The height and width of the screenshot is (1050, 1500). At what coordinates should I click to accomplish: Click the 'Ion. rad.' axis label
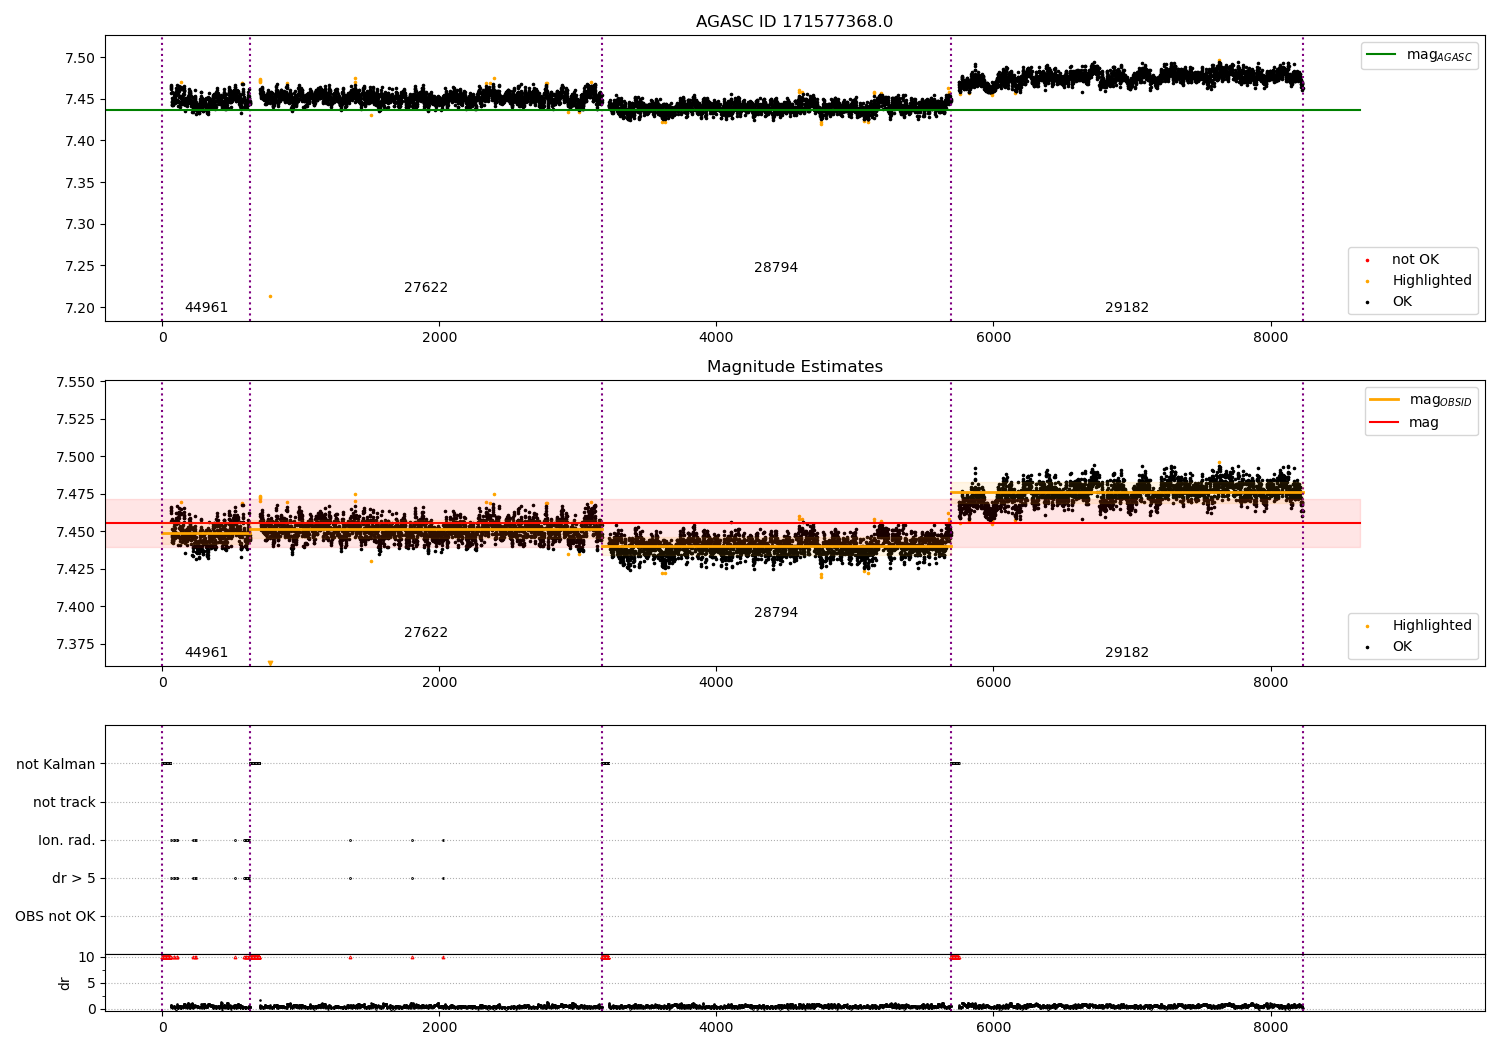point(67,841)
